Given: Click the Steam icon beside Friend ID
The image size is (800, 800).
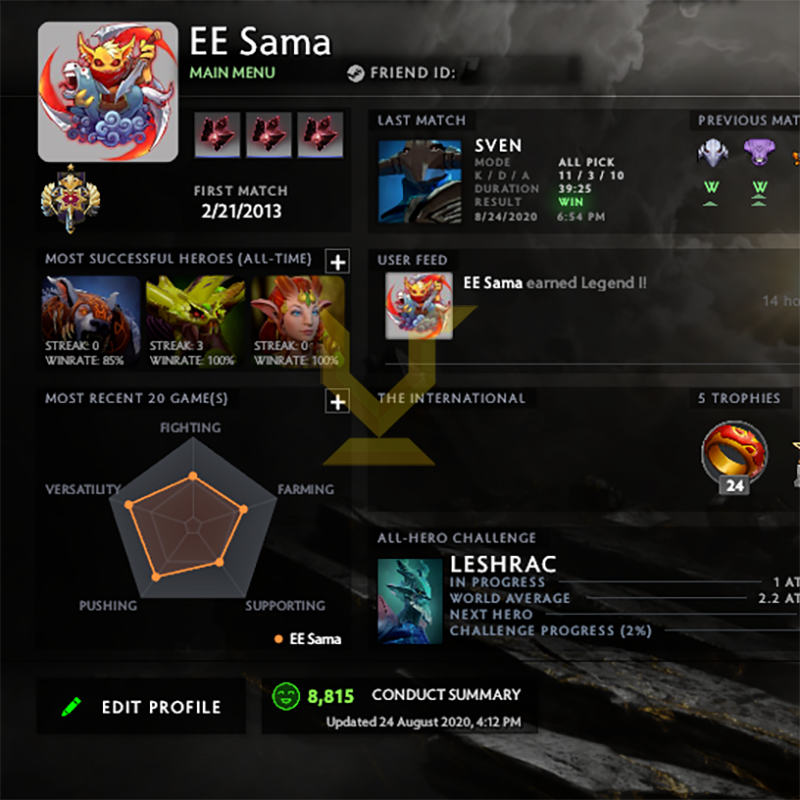Looking at the screenshot, I should (356, 73).
